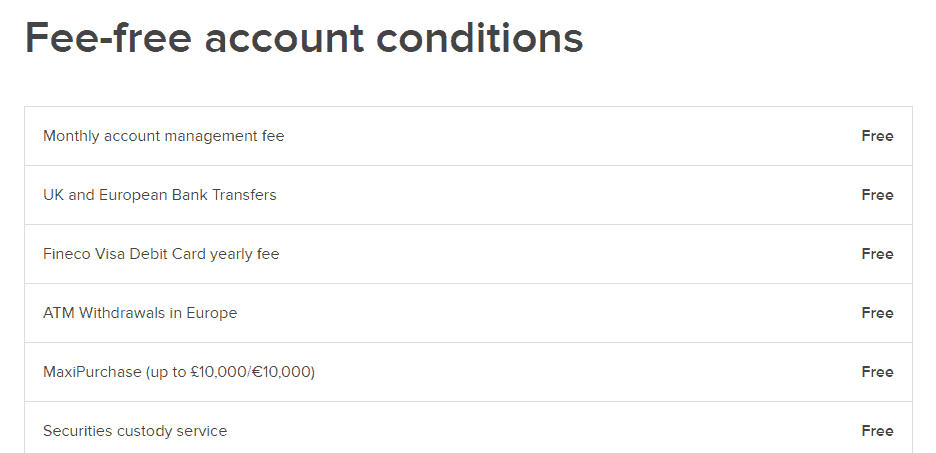This screenshot has height=453, width=936.
Task: Select 'UK and European Bank Transfers' text
Action: coord(159,195)
